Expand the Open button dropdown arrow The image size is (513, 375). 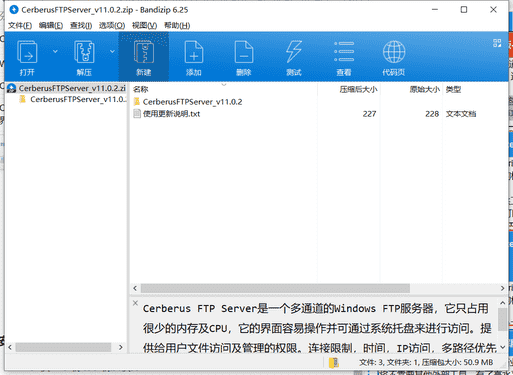tap(55, 51)
